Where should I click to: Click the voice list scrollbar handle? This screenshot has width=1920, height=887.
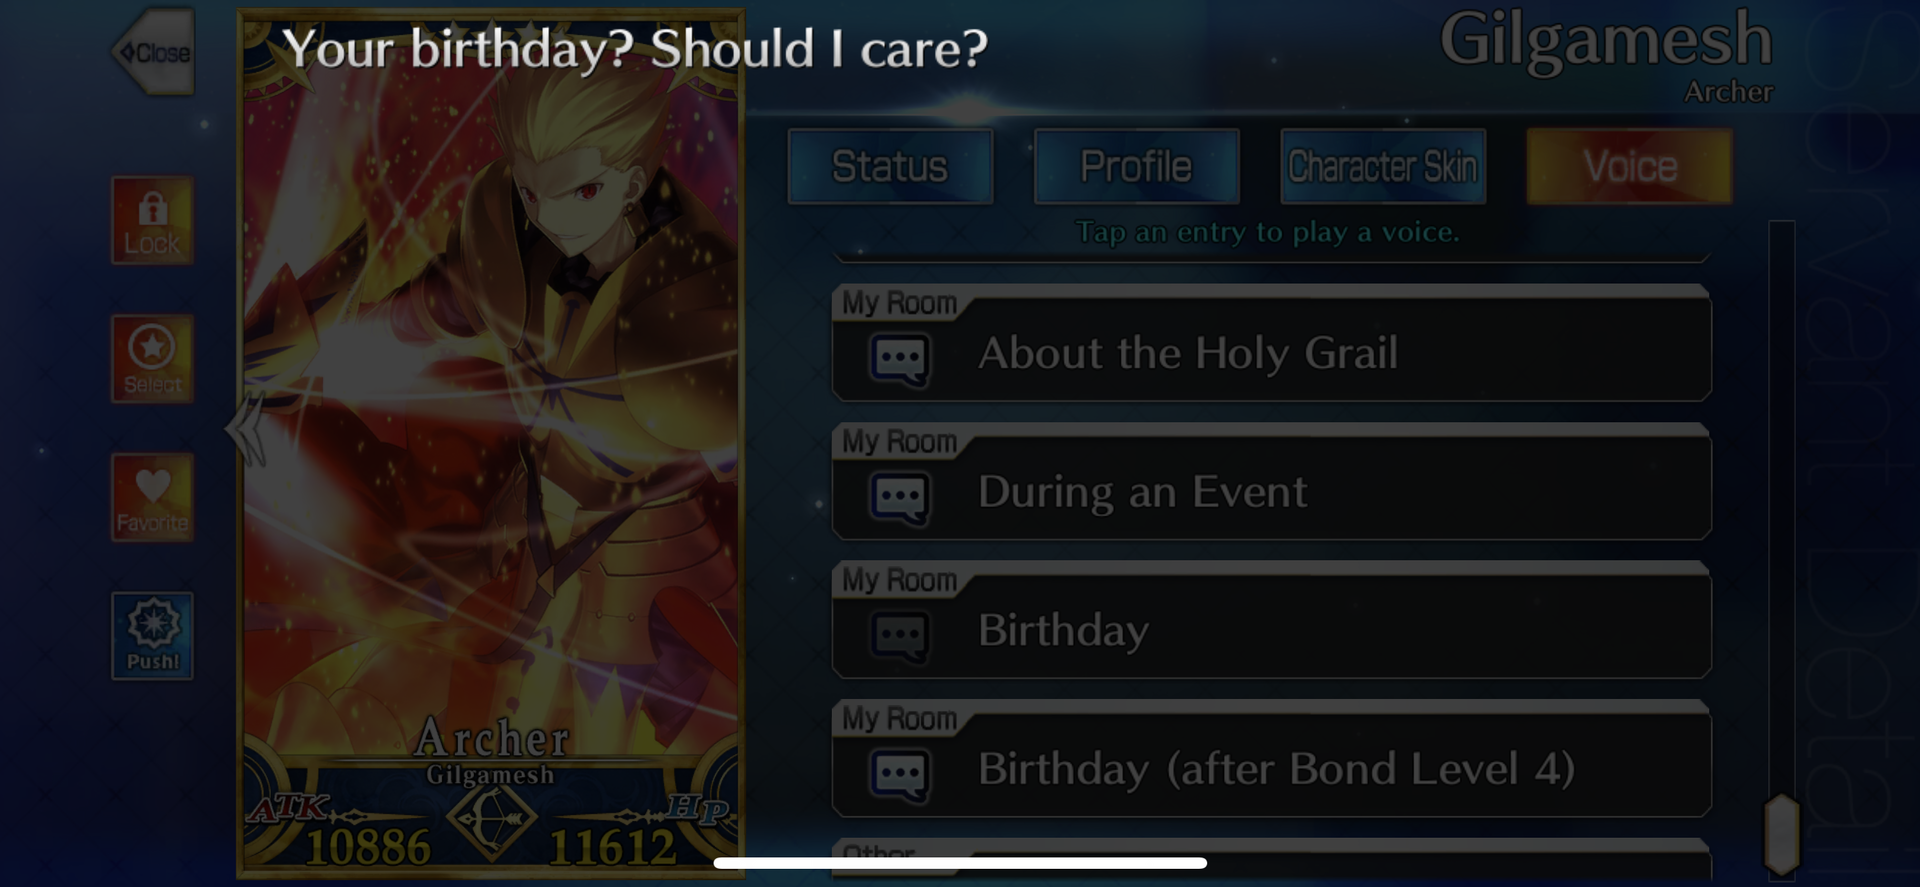coord(1782,834)
